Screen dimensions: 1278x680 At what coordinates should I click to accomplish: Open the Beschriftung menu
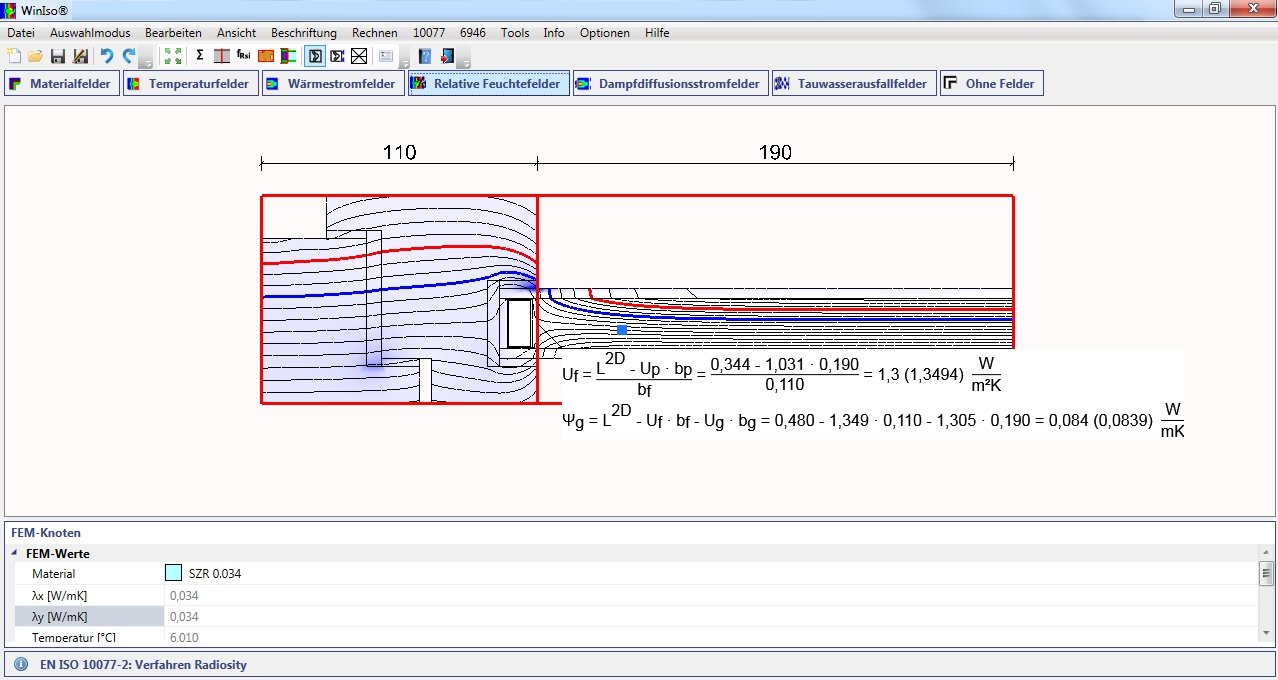point(303,33)
